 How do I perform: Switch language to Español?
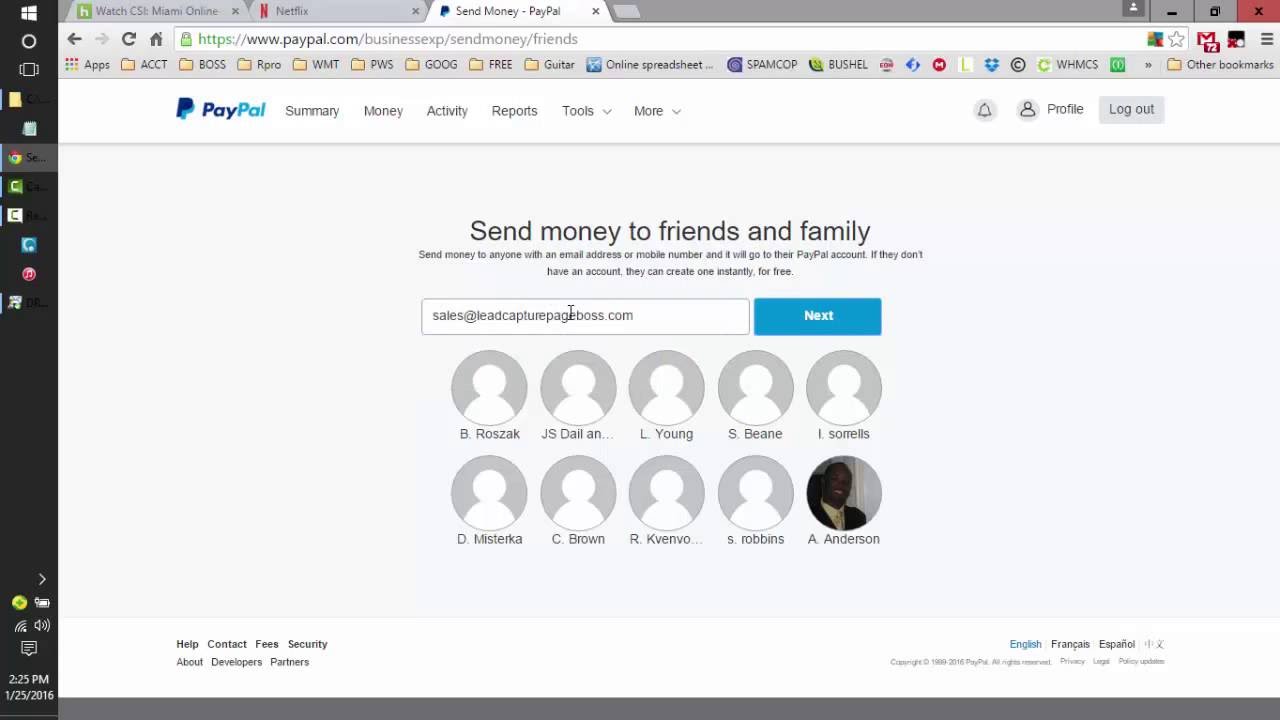[x=1117, y=644]
